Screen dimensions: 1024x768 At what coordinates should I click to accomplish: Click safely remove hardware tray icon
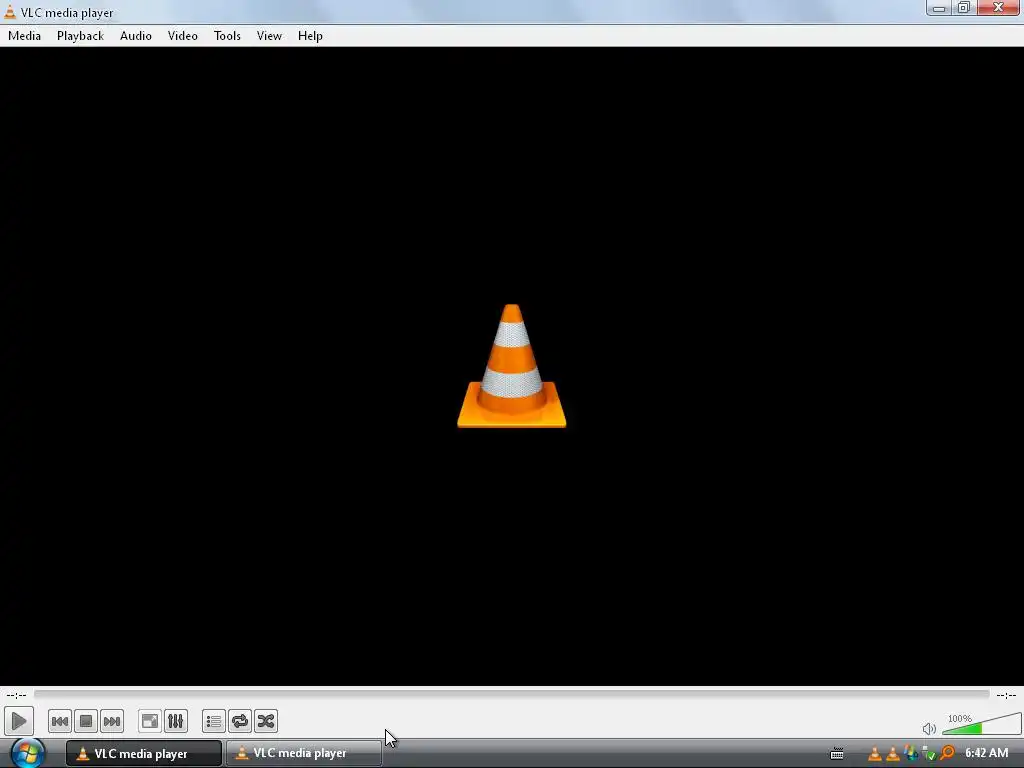929,754
